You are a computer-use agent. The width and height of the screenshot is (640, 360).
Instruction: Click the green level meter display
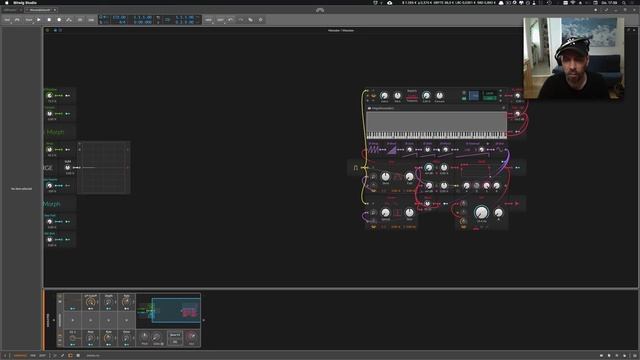point(489,98)
